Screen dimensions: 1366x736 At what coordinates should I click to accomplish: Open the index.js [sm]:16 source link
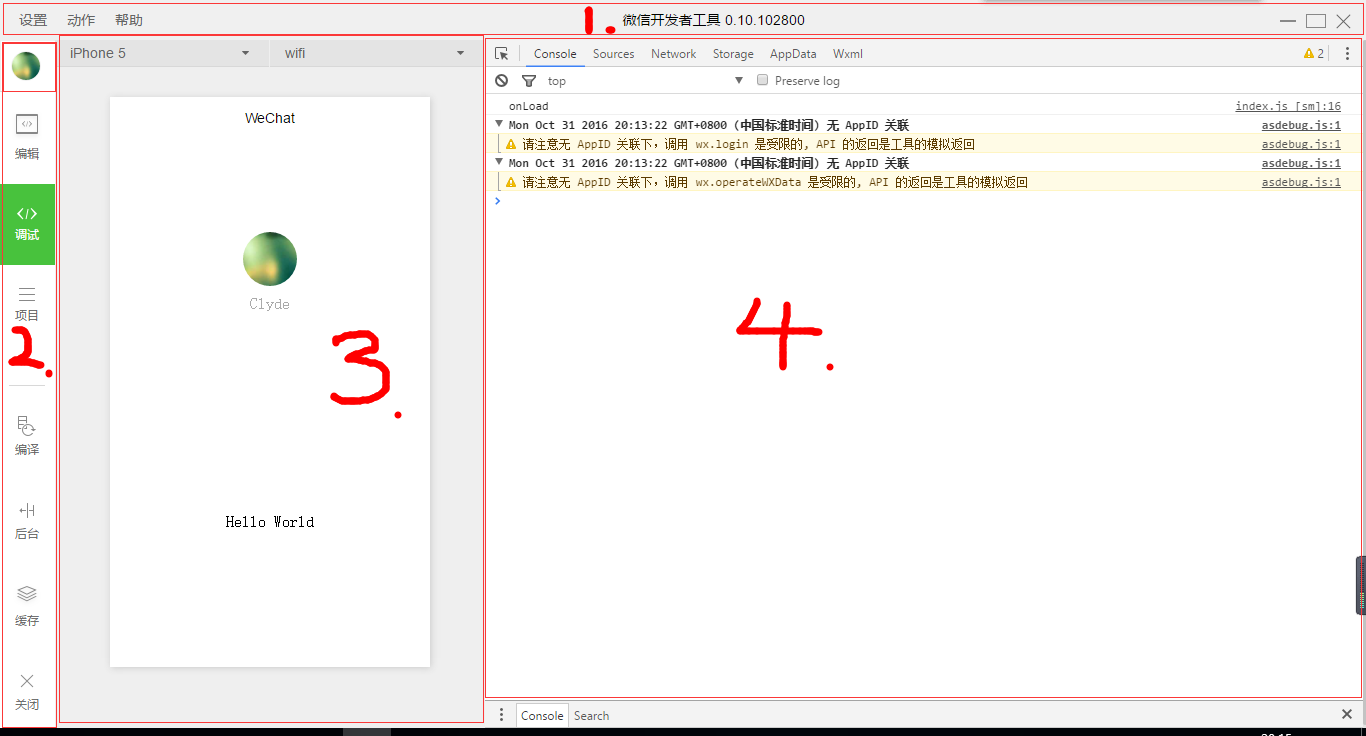[x=1288, y=106]
